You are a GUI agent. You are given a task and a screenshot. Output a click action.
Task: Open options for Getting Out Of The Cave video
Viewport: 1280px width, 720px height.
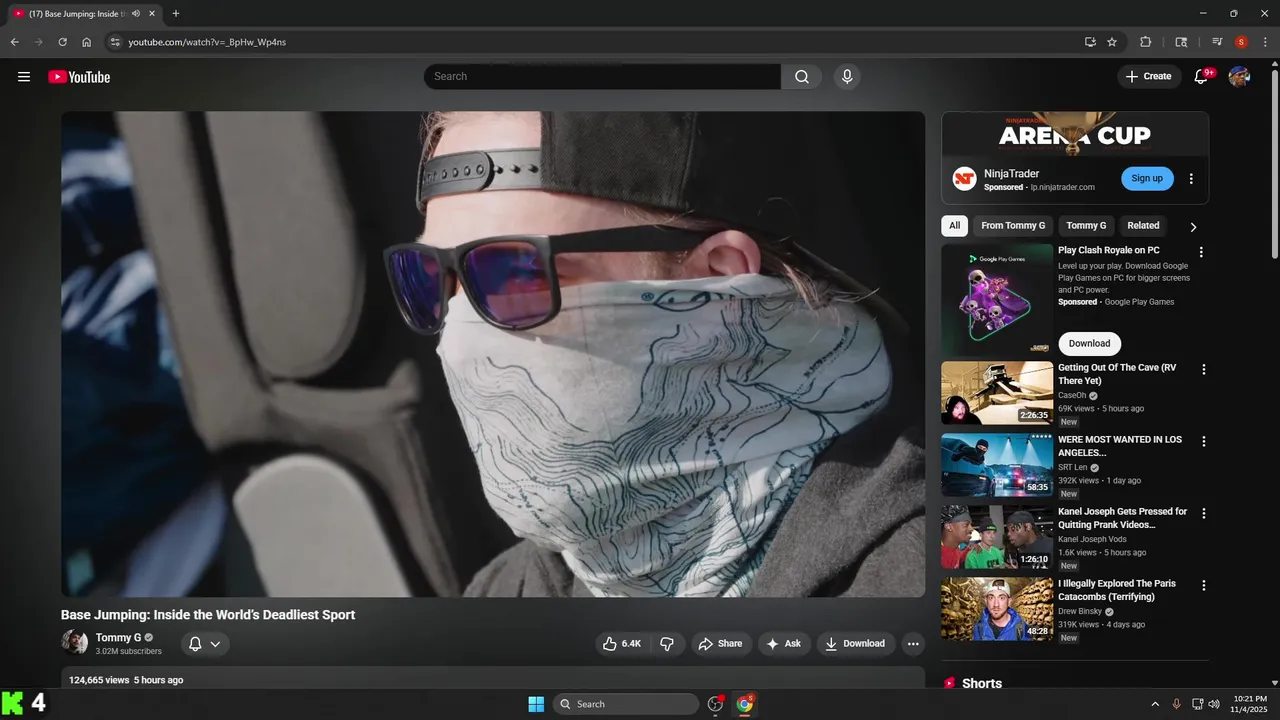coord(1204,369)
